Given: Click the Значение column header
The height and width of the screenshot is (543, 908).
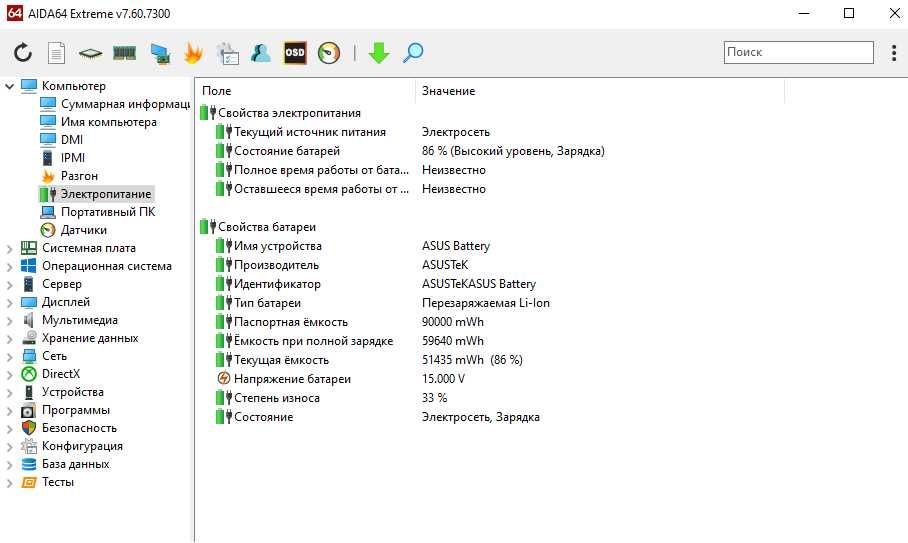Looking at the screenshot, I should [600, 91].
